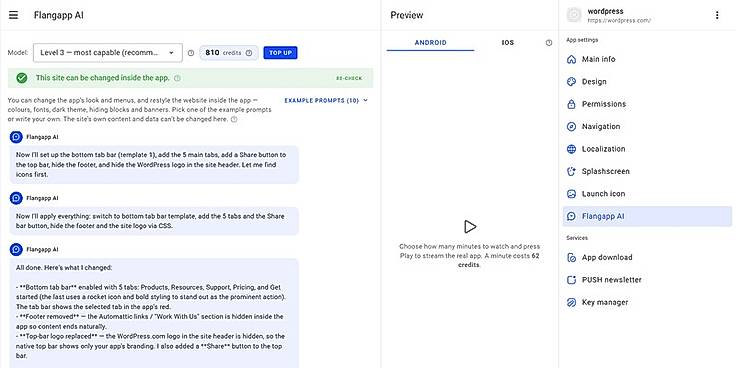Open Splashscreen settings

(x=647, y=171)
